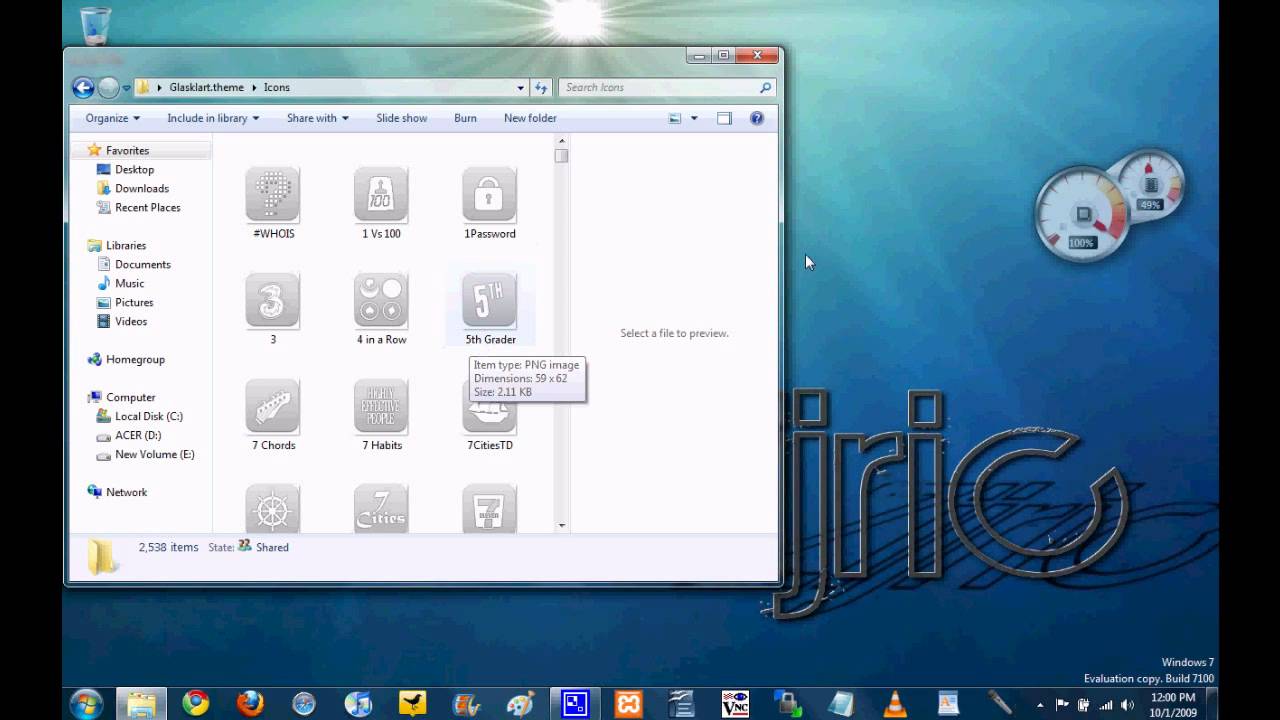
Task: Click into the Search Icons field
Action: 660,88
